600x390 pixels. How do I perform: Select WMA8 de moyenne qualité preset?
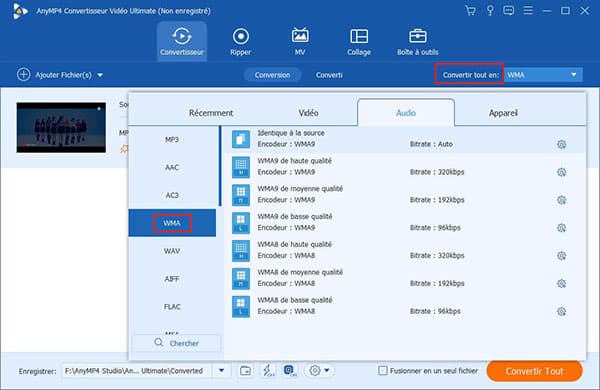(406, 278)
